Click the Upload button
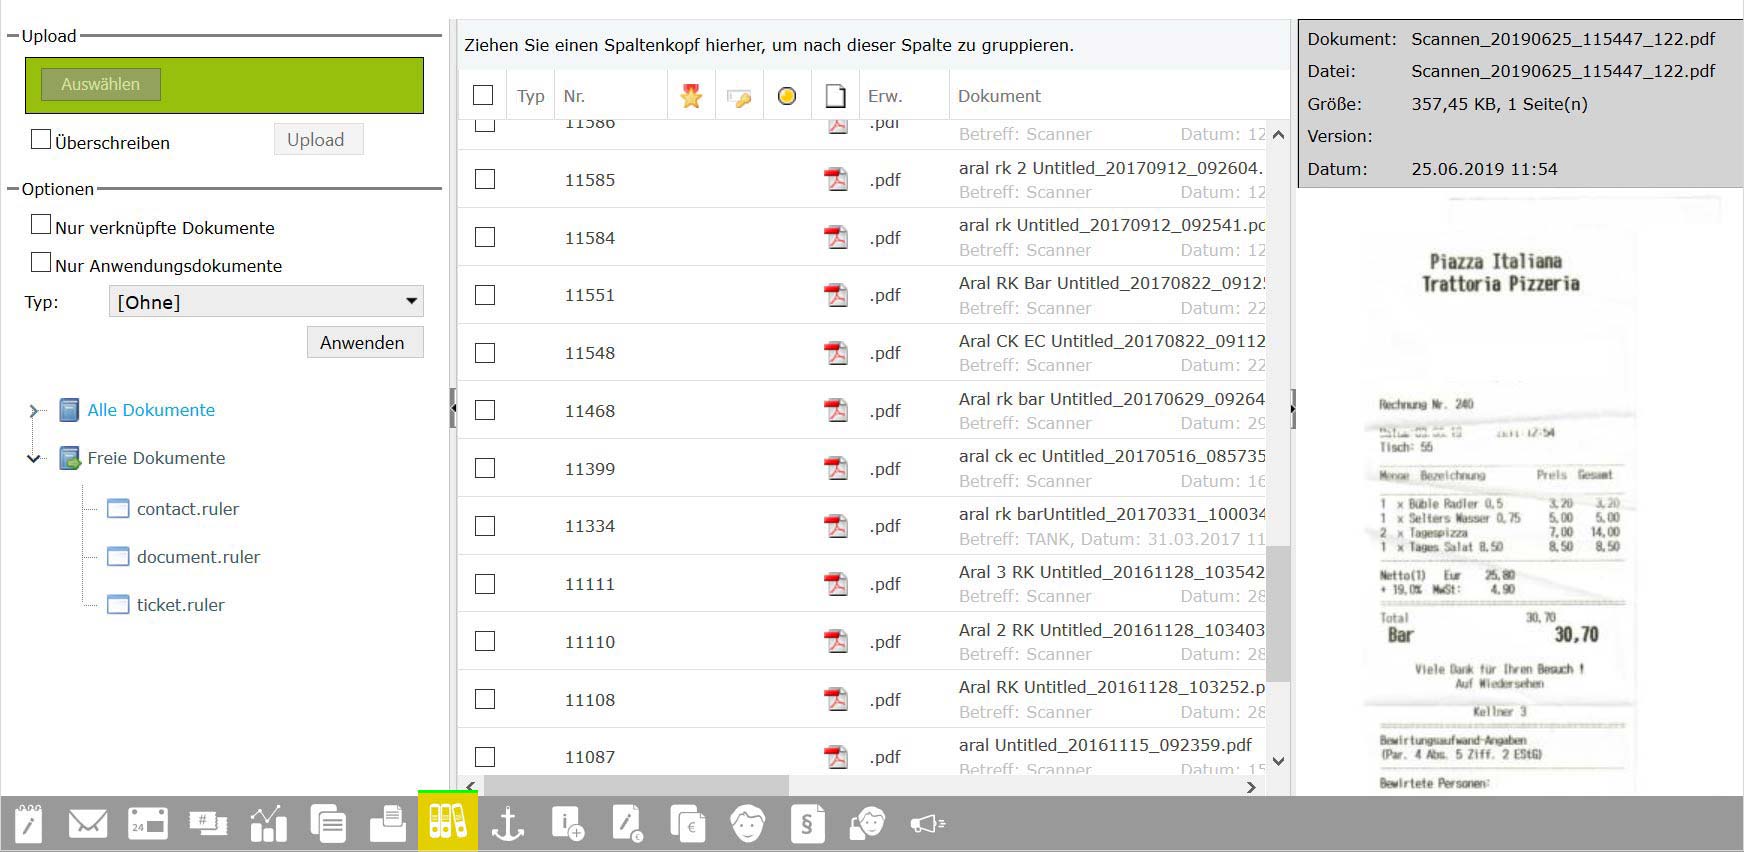Screen dimensions: 1744x852 pos(318,140)
